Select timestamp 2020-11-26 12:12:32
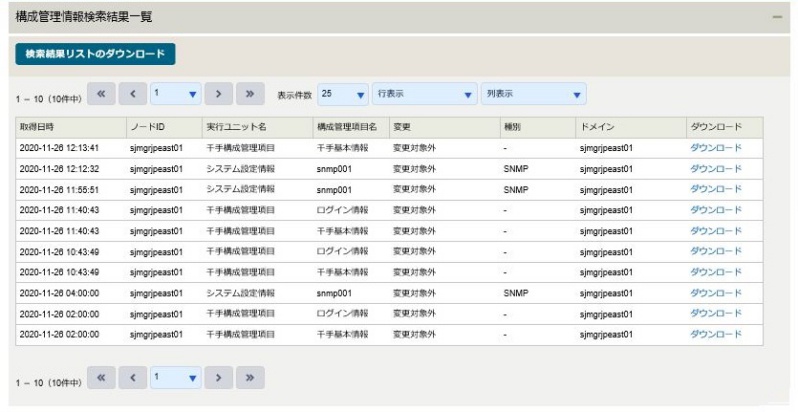The width and height of the screenshot is (798, 412). point(59,169)
